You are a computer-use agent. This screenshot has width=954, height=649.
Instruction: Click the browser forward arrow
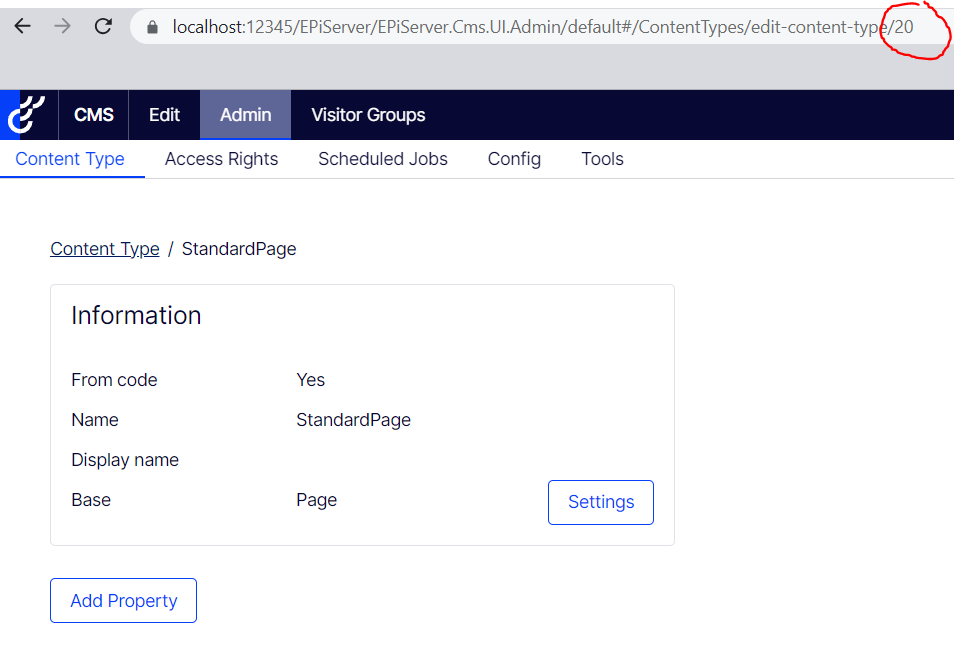coord(62,26)
